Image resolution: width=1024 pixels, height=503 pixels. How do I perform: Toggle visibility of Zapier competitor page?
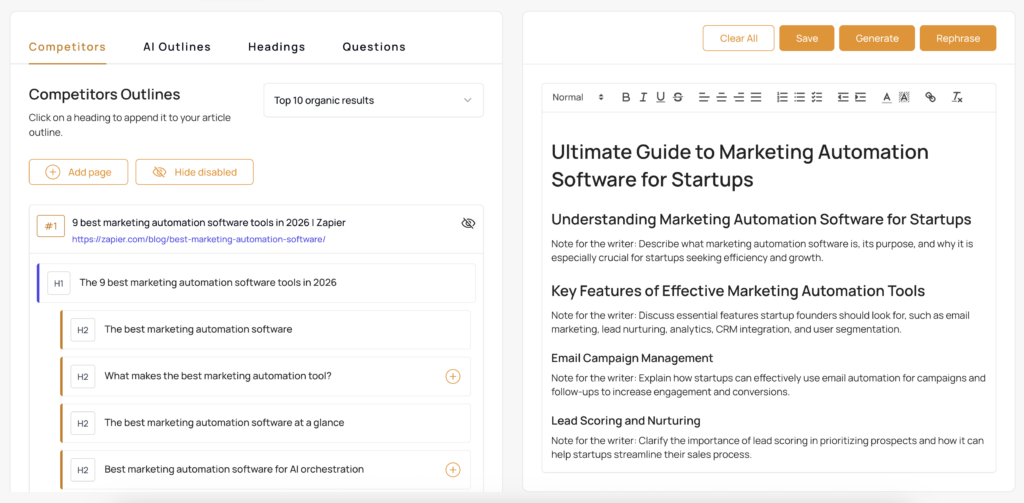tap(468, 223)
